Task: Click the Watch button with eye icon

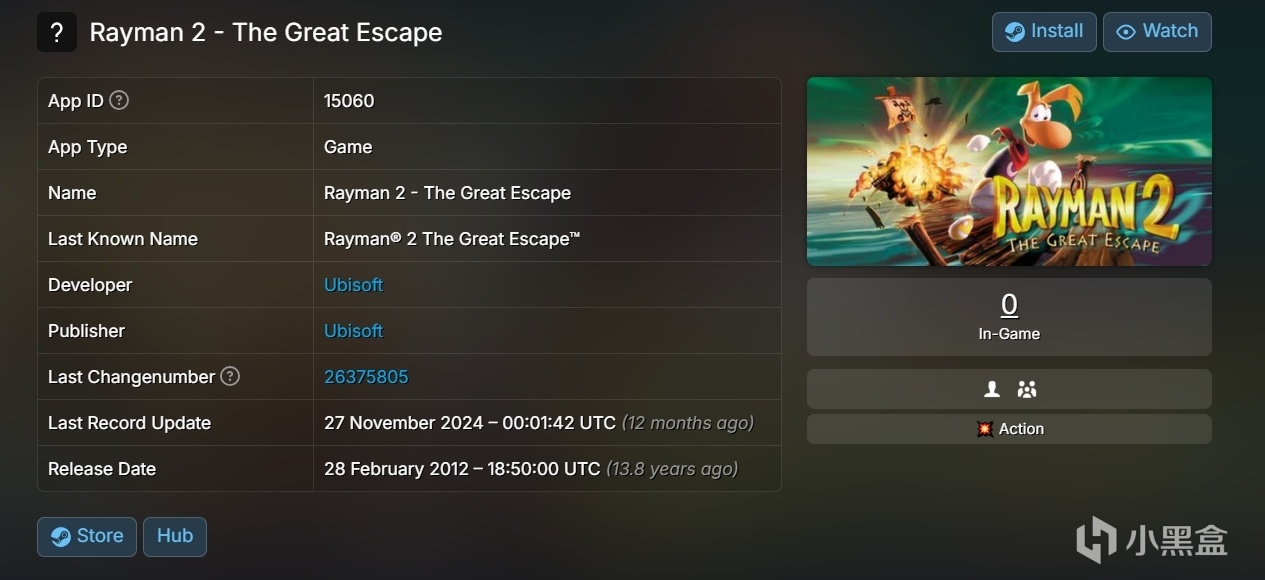Action: 1157,32
